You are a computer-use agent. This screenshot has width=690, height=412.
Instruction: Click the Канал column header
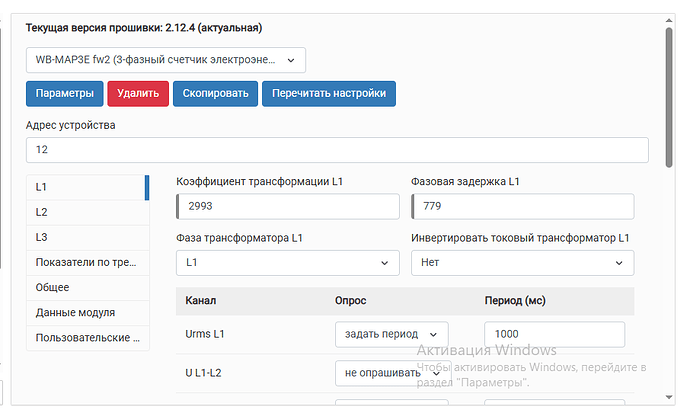201,301
